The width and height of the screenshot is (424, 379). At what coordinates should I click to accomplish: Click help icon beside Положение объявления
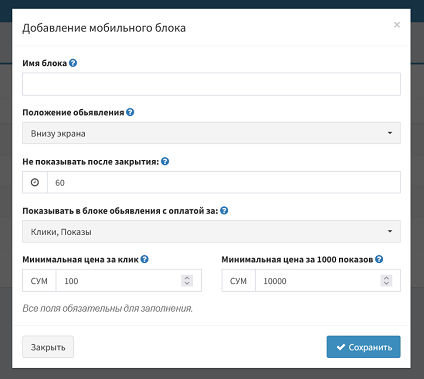tap(130, 112)
